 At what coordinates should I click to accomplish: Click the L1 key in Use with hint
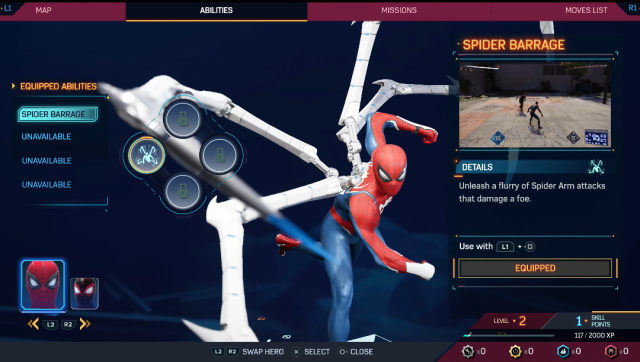505,247
